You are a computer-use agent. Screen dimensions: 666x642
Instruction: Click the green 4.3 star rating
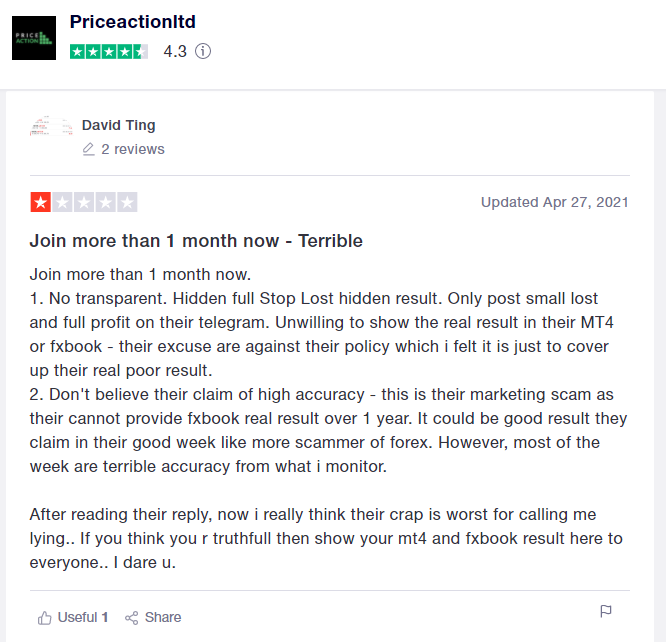pos(109,52)
